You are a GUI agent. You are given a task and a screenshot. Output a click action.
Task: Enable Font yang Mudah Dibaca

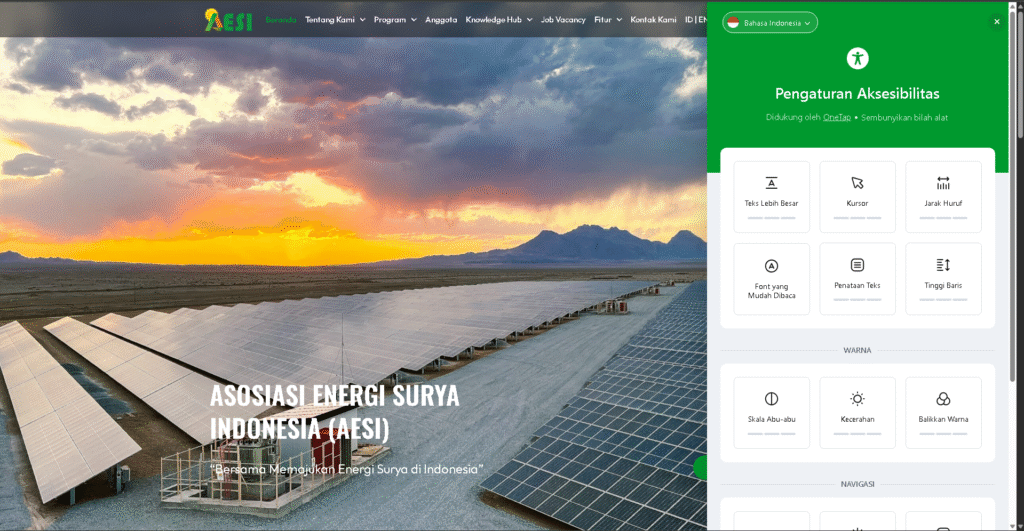point(771,279)
